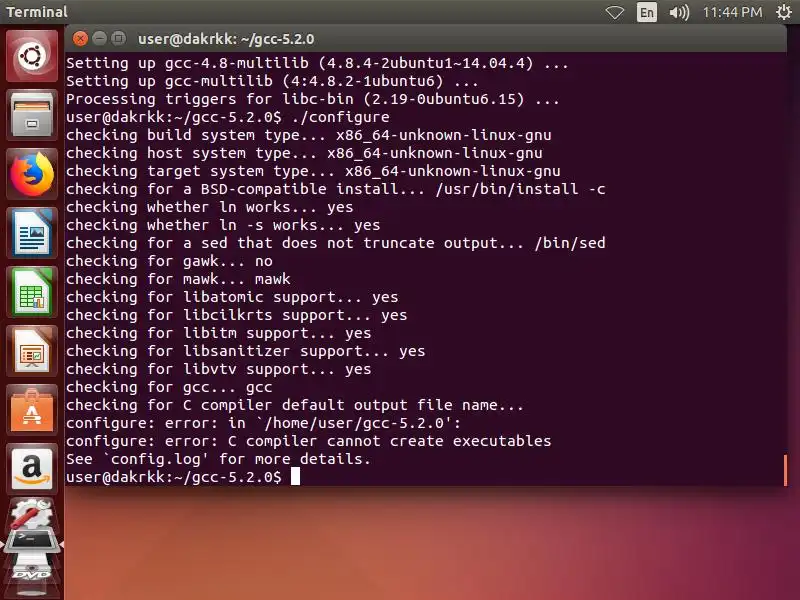Open LibreOffice Calc spreadsheet icon

(32, 292)
